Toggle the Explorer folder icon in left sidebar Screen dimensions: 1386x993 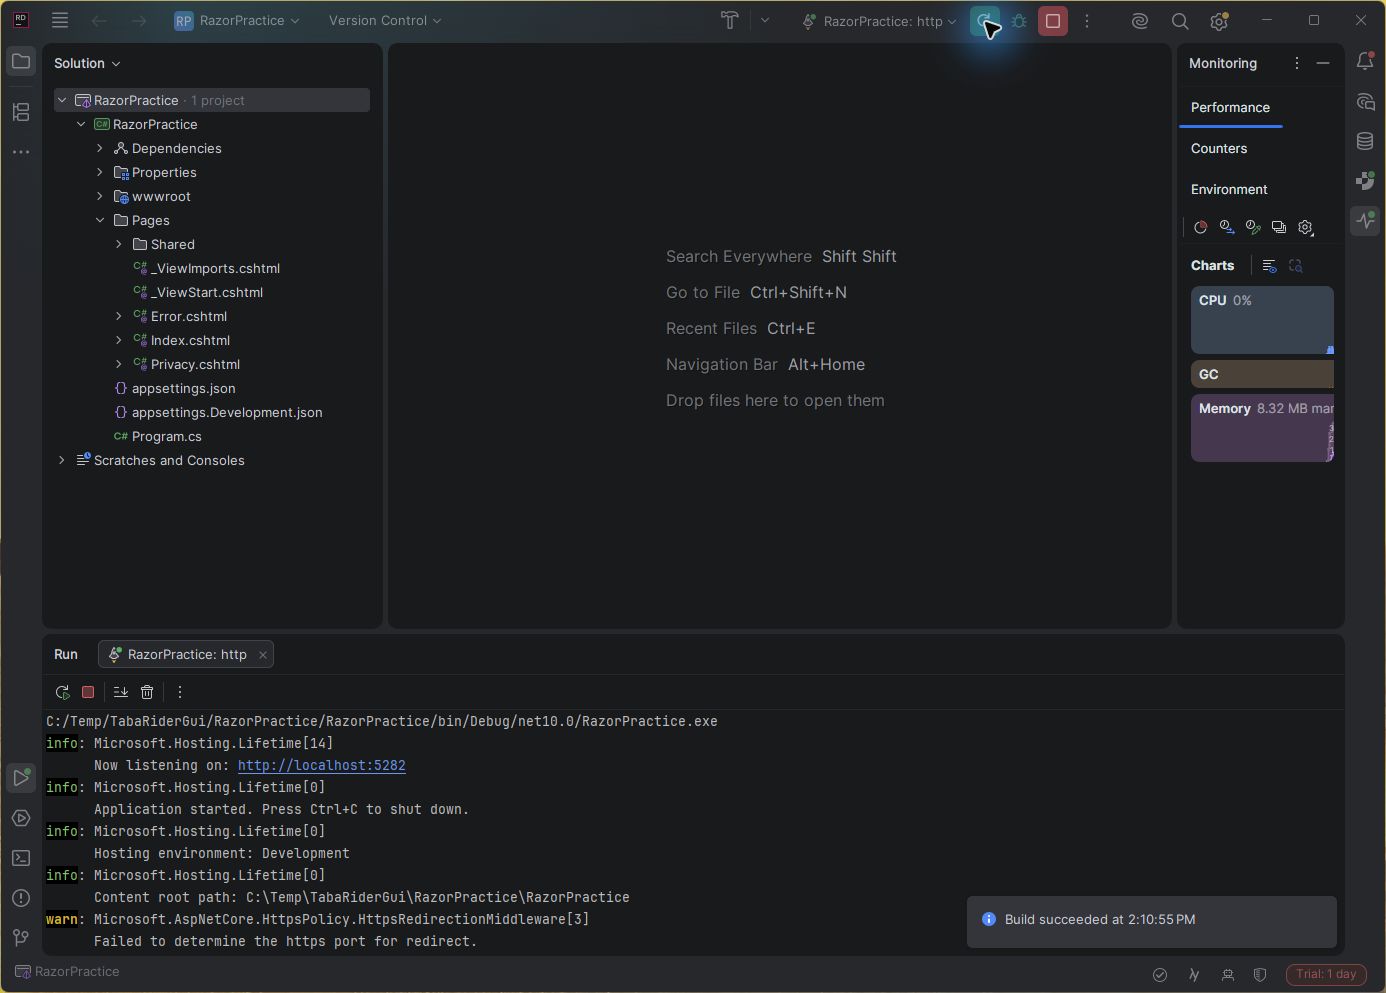point(21,62)
